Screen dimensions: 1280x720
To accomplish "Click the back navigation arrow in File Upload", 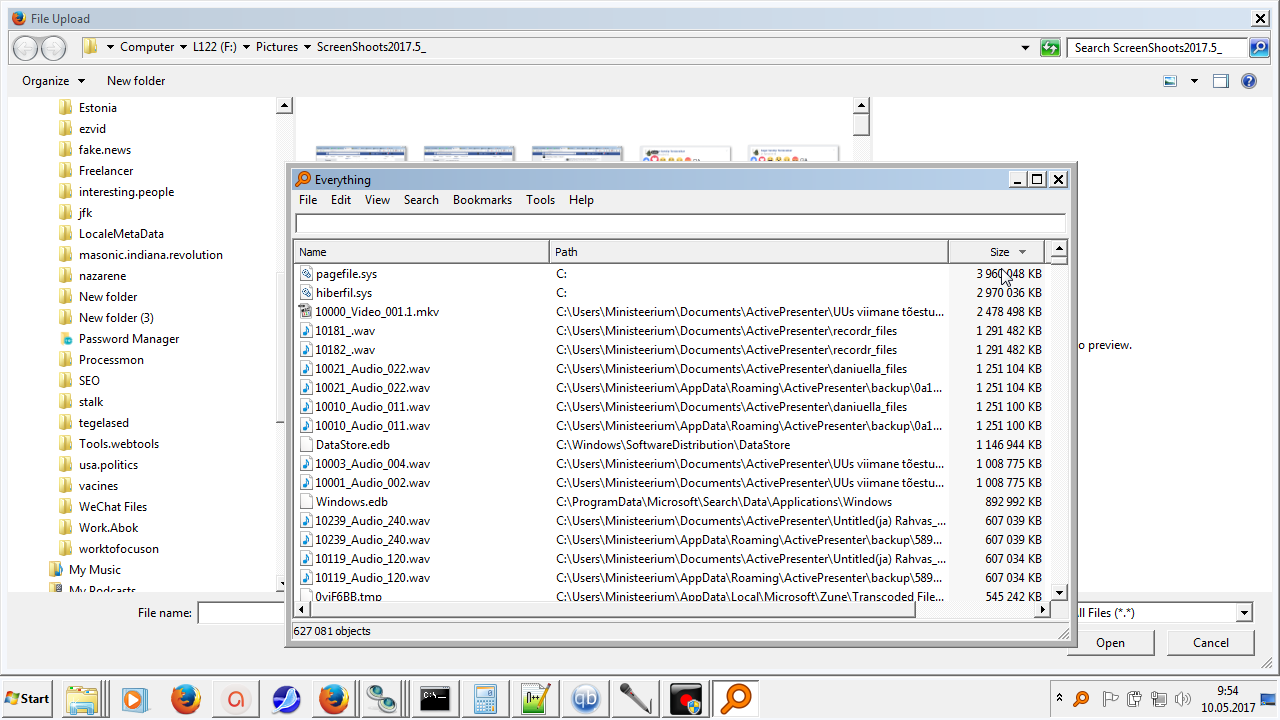I will coord(26,48).
